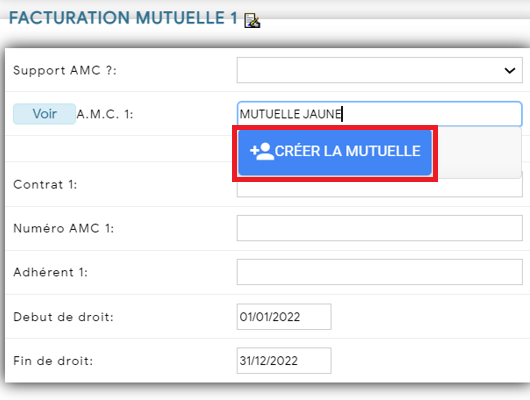Click the Adhérent 1 input field

click(x=380, y=272)
